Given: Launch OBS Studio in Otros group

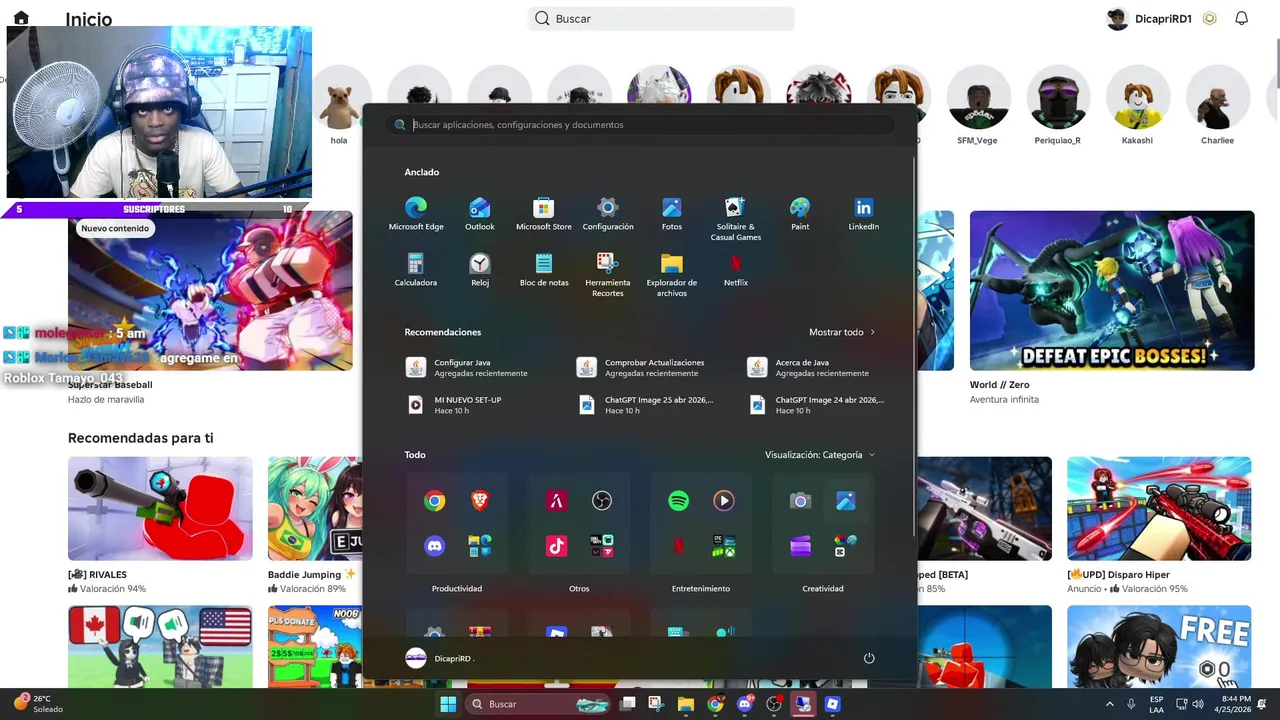Looking at the screenshot, I should [602, 501].
